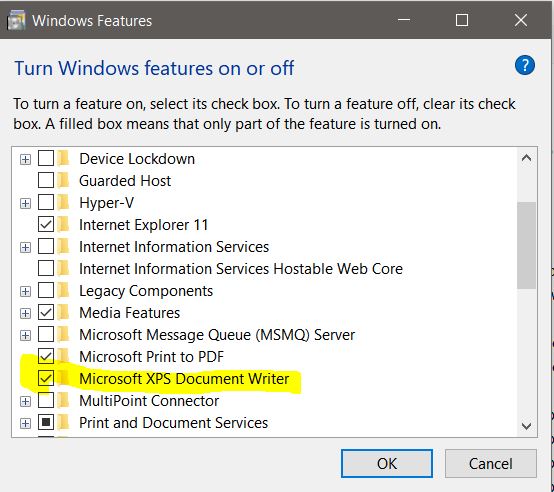Click the OK button
This screenshot has height=492, width=554.
387,463
